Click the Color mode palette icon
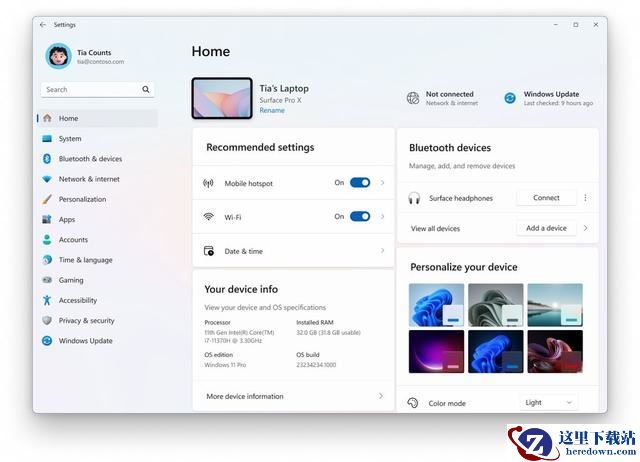The height and width of the screenshot is (462, 640). pos(413,403)
